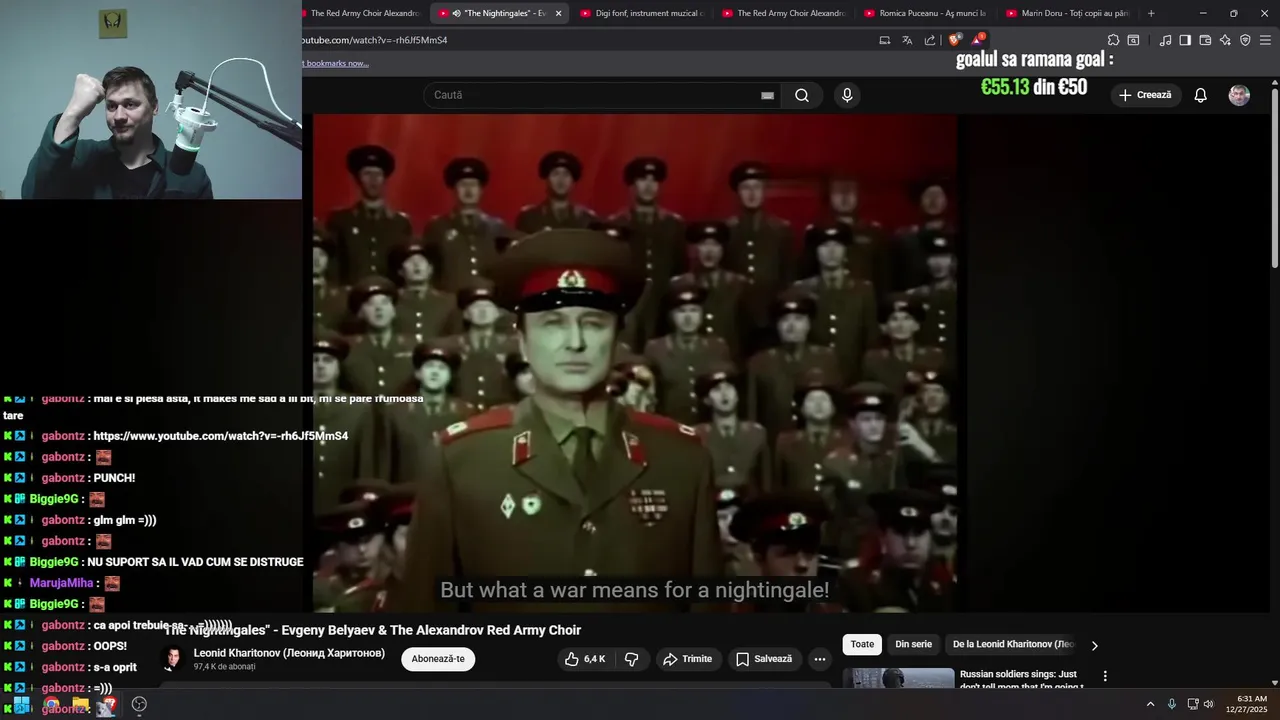
Task: Click the tab search icon in toolbar
Action: (1133, 40)
